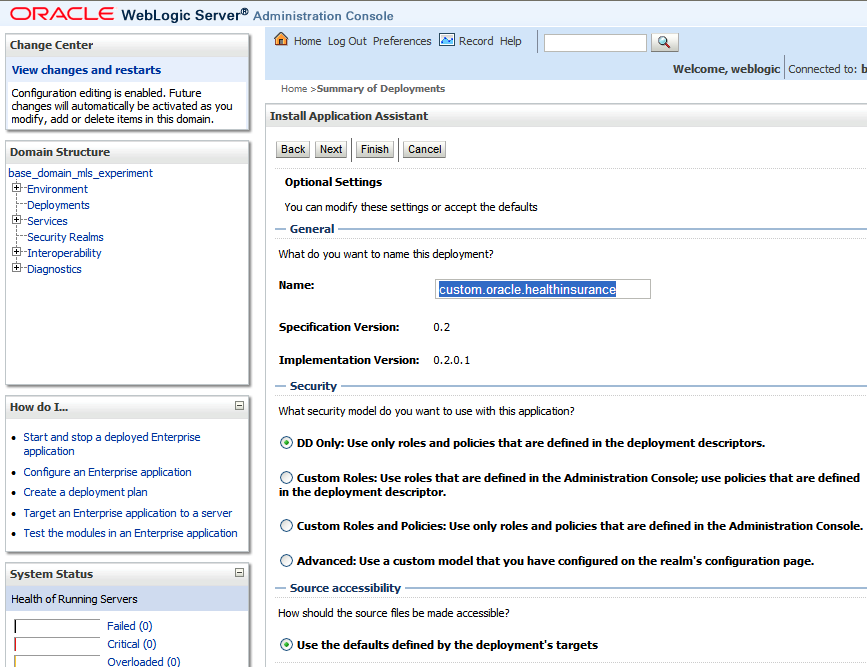This screenshot has height=667, width=867.
Task: Open Diagnostics tree item
Action: pos(54,269)
